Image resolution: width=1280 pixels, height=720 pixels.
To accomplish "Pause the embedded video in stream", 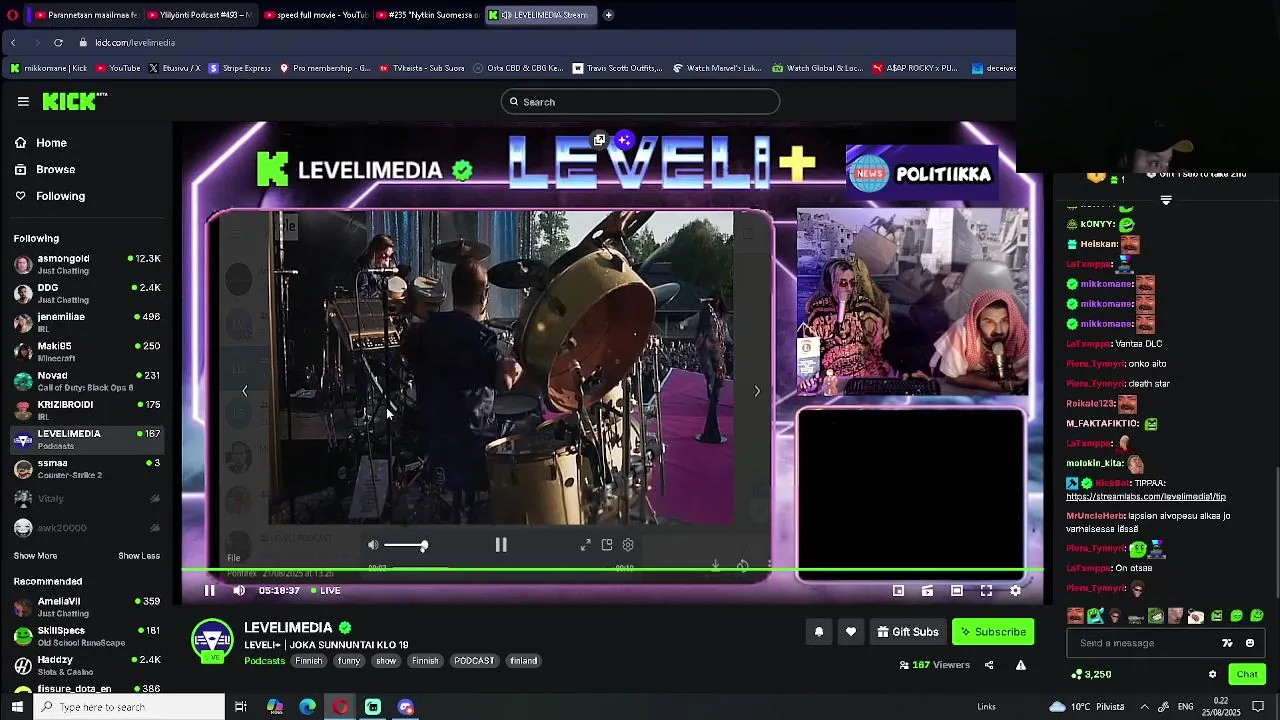I will point(501,545).
